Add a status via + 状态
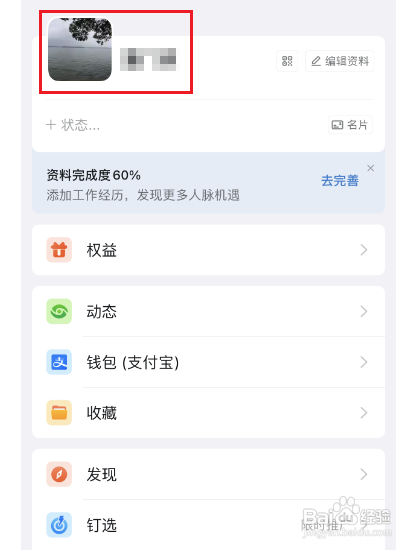420x550 pixels. click(x=73, y=125)
